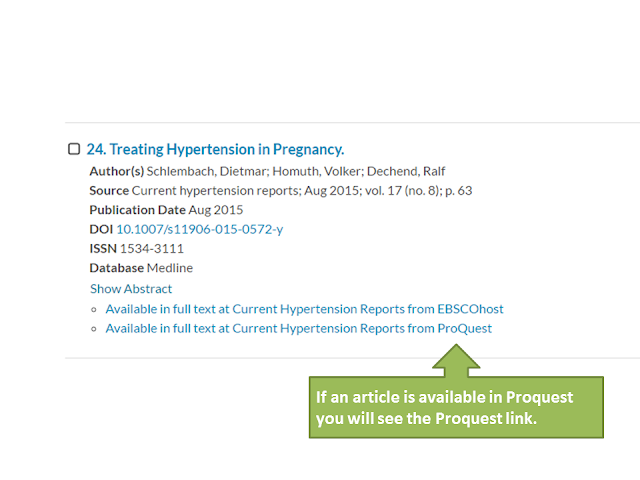Click the ISSN number 1534-3111
Image resolution: width=640 pixels, height=480 pixels.
click(x=152, y=248)
